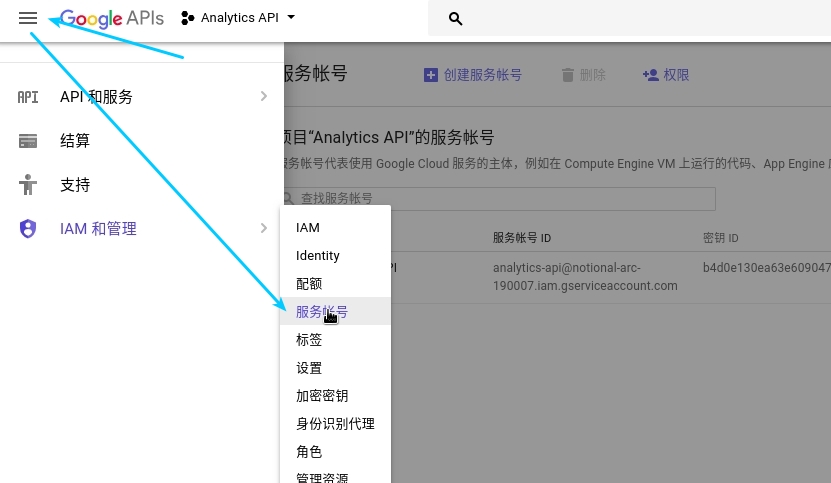
Task: Click the 密钥 ID column header
Action: (721, 238)
